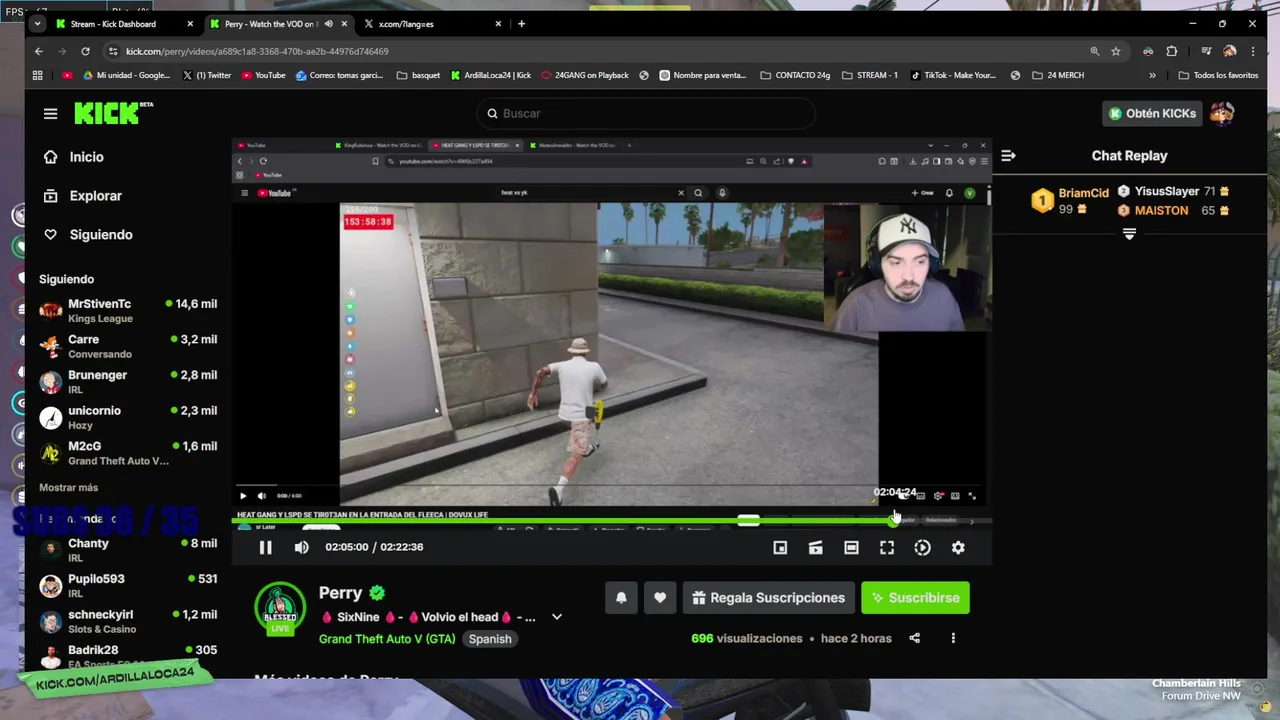Open YouTube bookmark
This screenshot has width=1280, height=720.
263,75
